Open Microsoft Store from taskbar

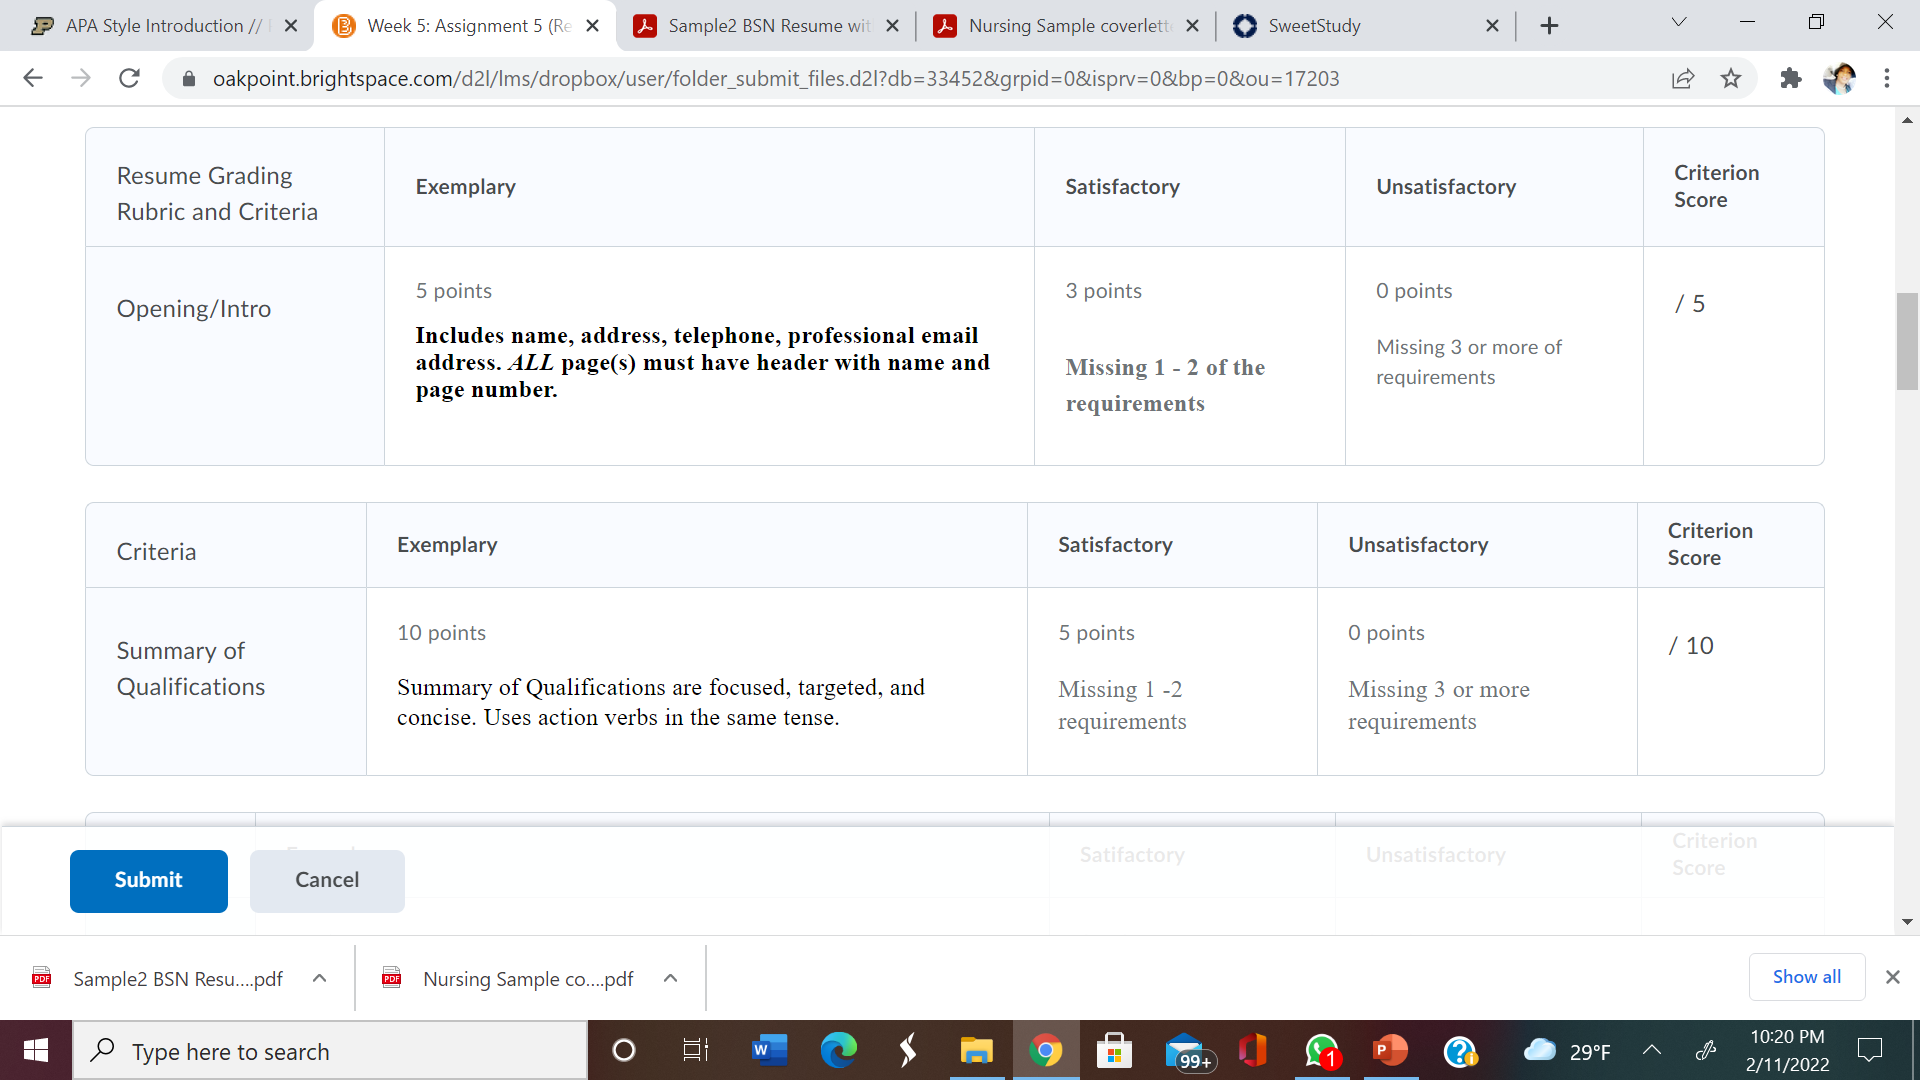(x=1114, y=1050)
